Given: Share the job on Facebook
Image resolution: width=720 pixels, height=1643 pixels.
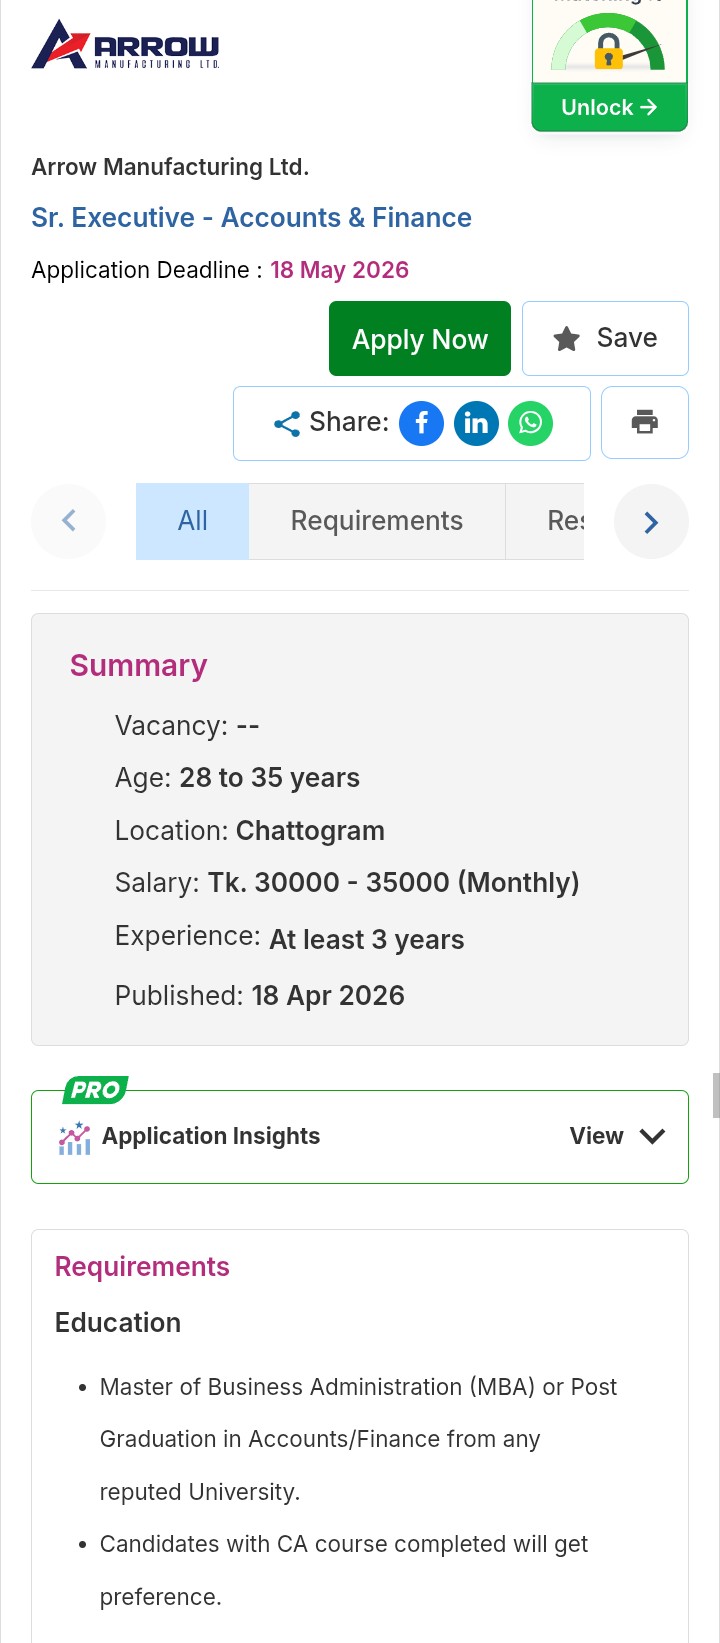Looking at the screenshot, I should (x=421, y=423).
